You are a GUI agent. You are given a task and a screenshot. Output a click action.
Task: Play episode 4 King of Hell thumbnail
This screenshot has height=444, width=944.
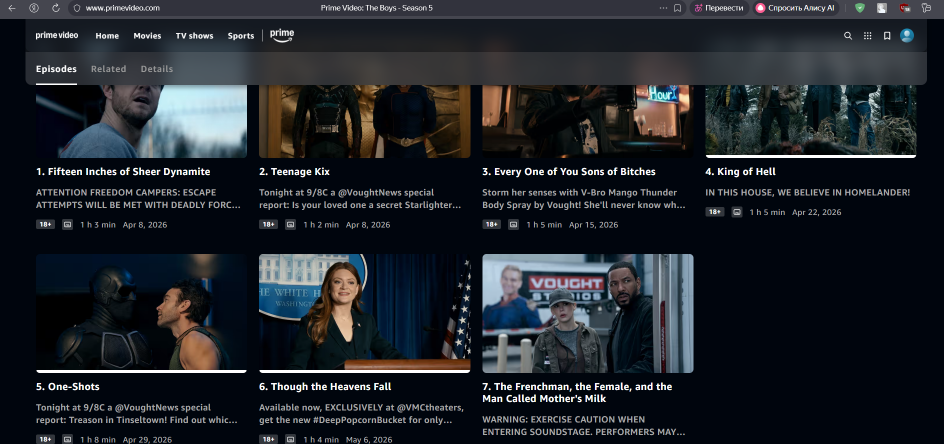click(811, 120)
